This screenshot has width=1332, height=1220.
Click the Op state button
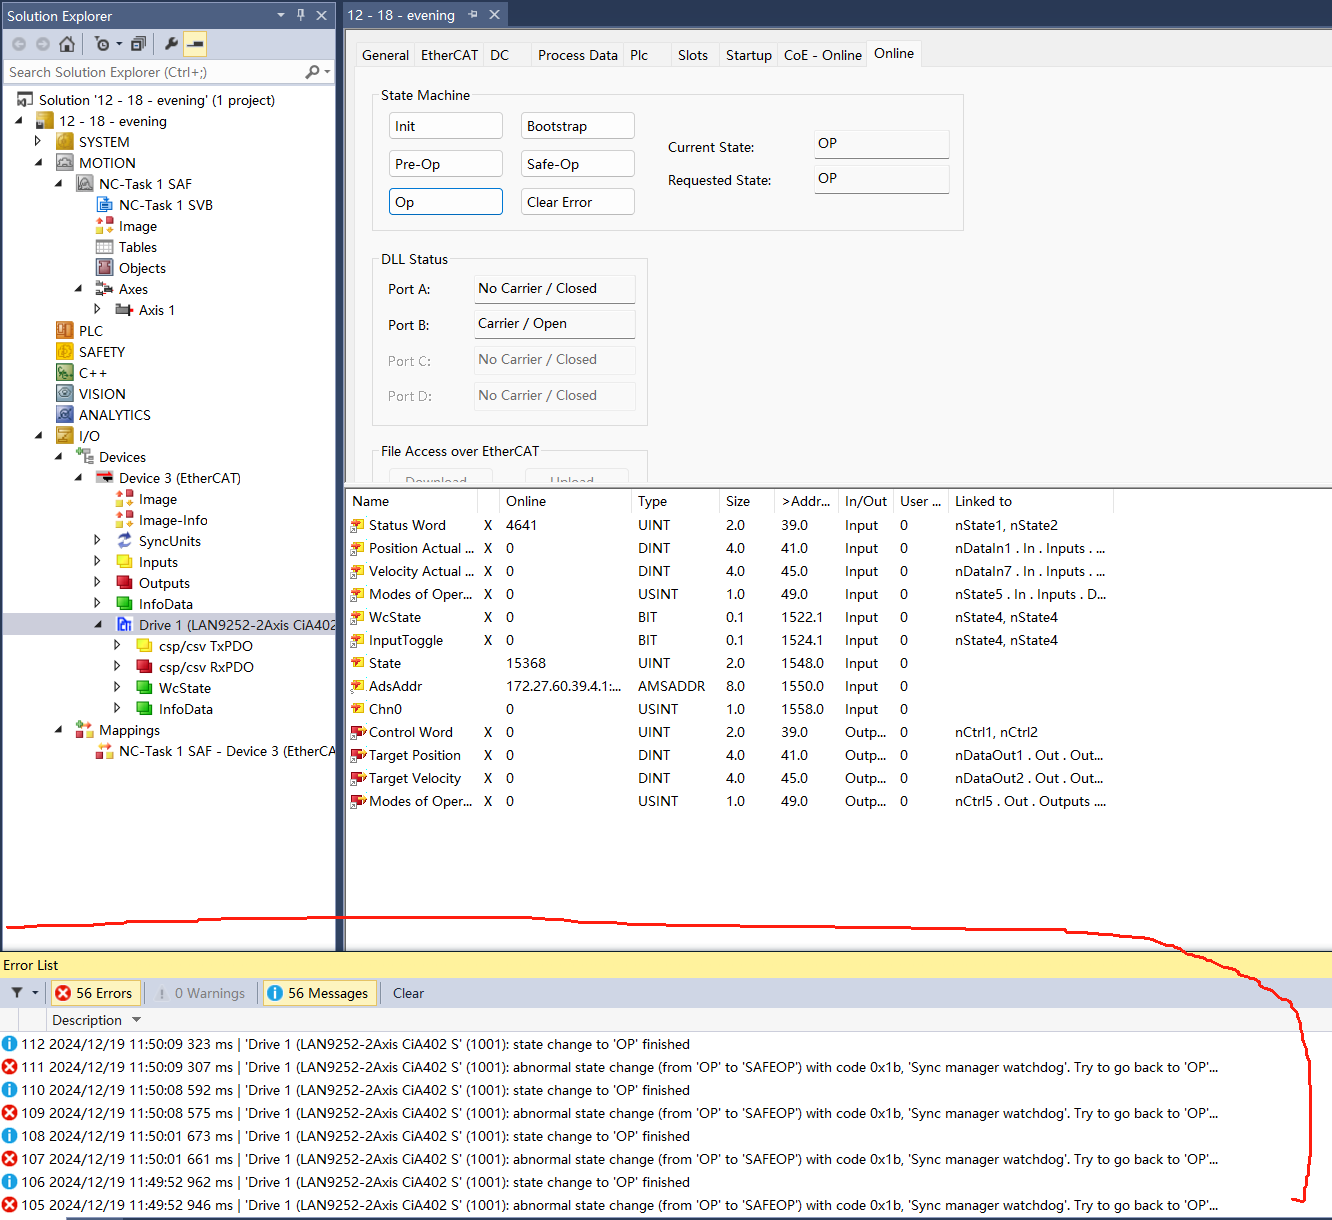[445, 202]
